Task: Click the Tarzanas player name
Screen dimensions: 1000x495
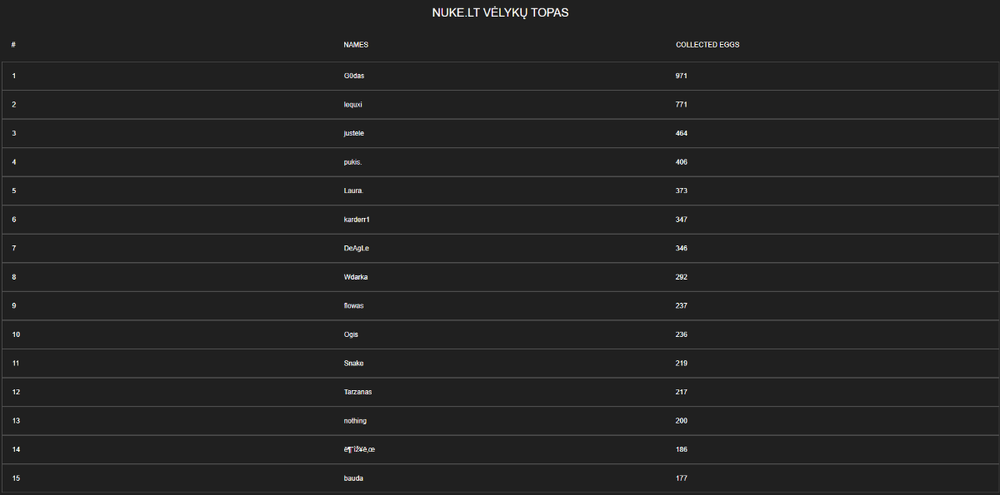Action: [x=358, y=392]
